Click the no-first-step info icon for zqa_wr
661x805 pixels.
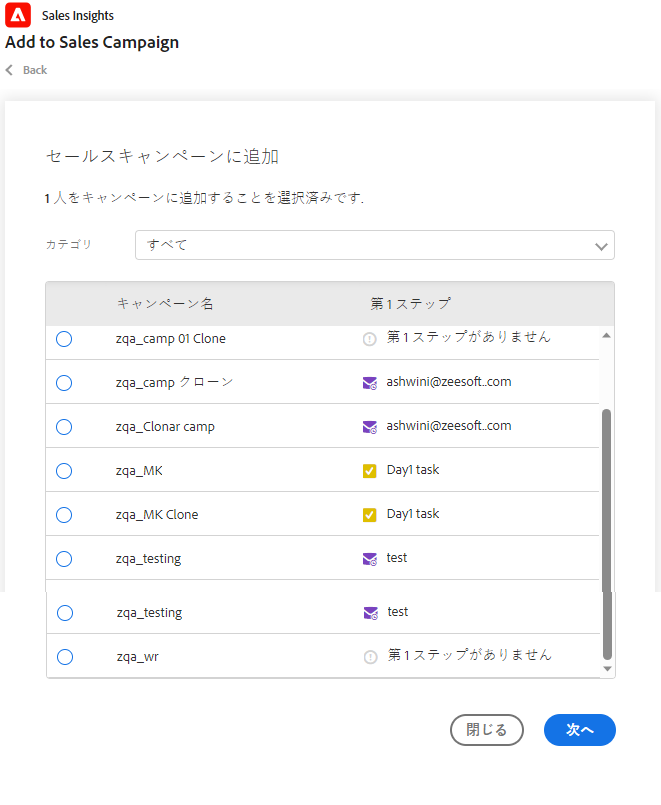370,657
